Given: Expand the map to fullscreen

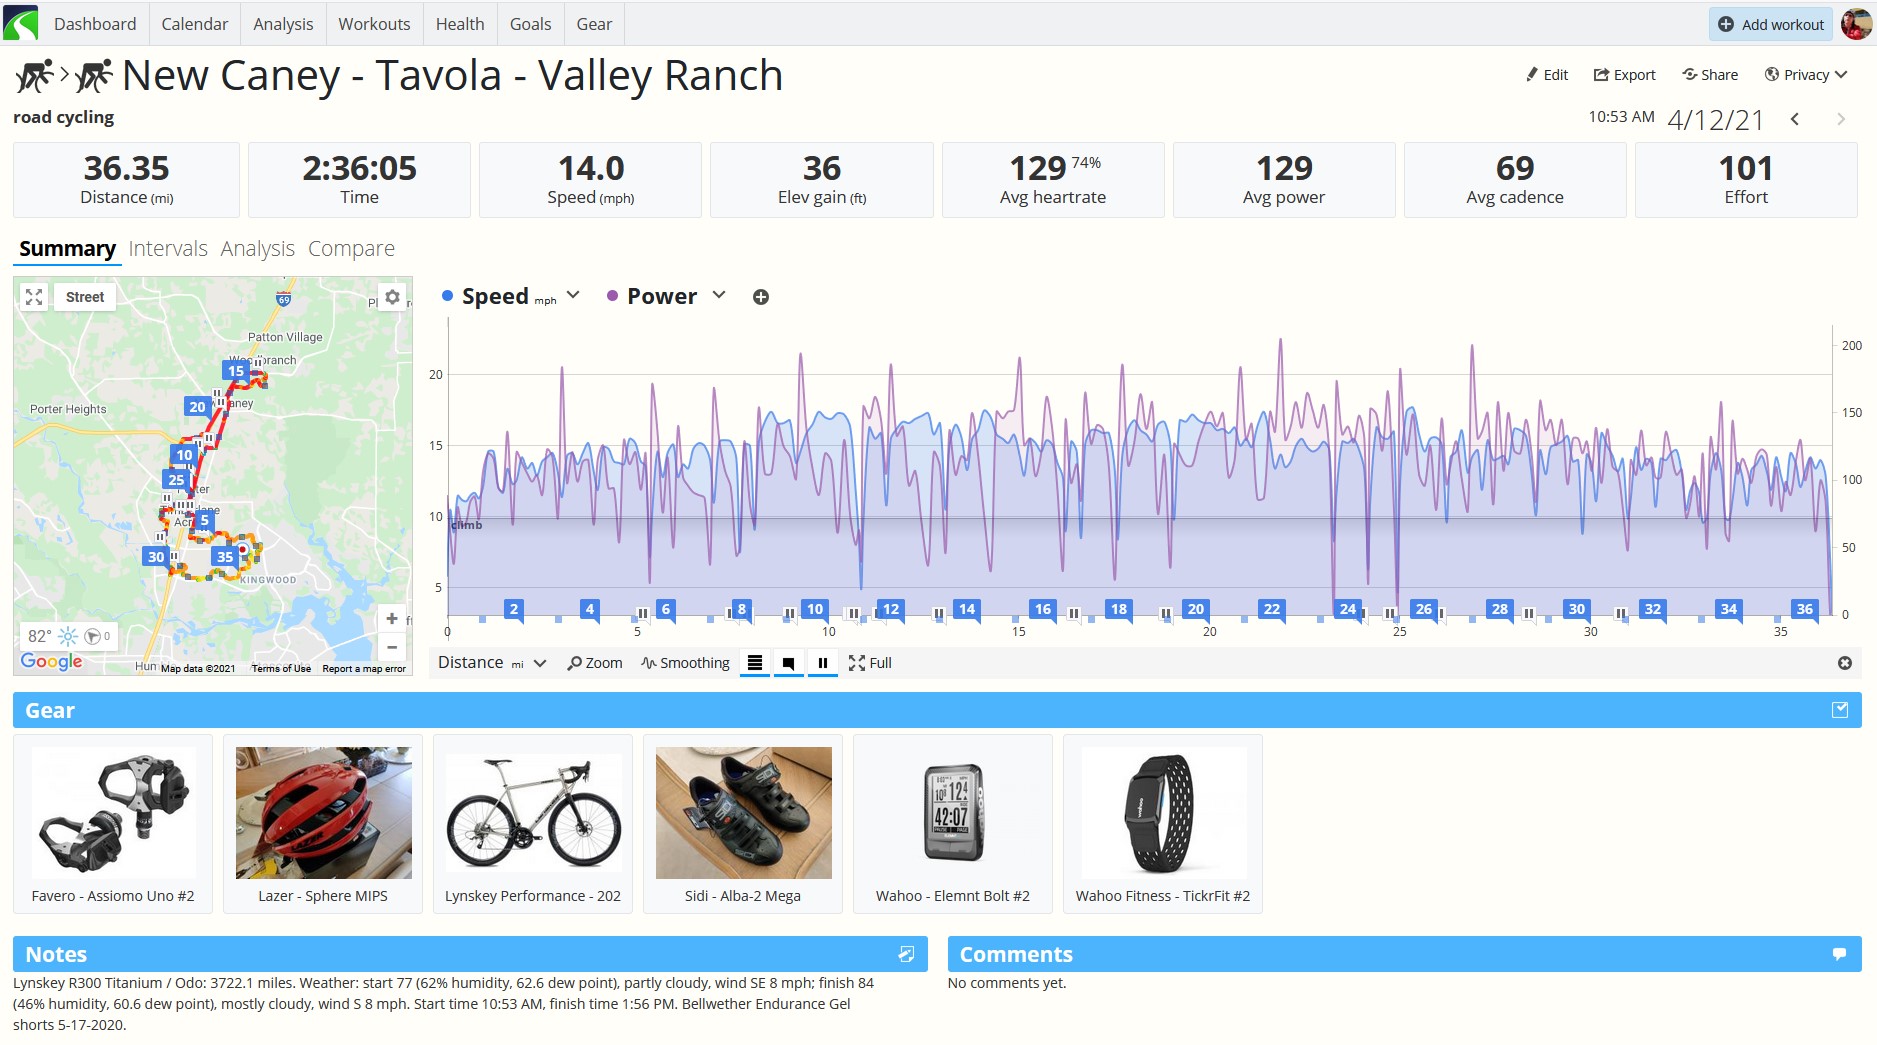Looking at the screenshot, I should click(34, 297).
